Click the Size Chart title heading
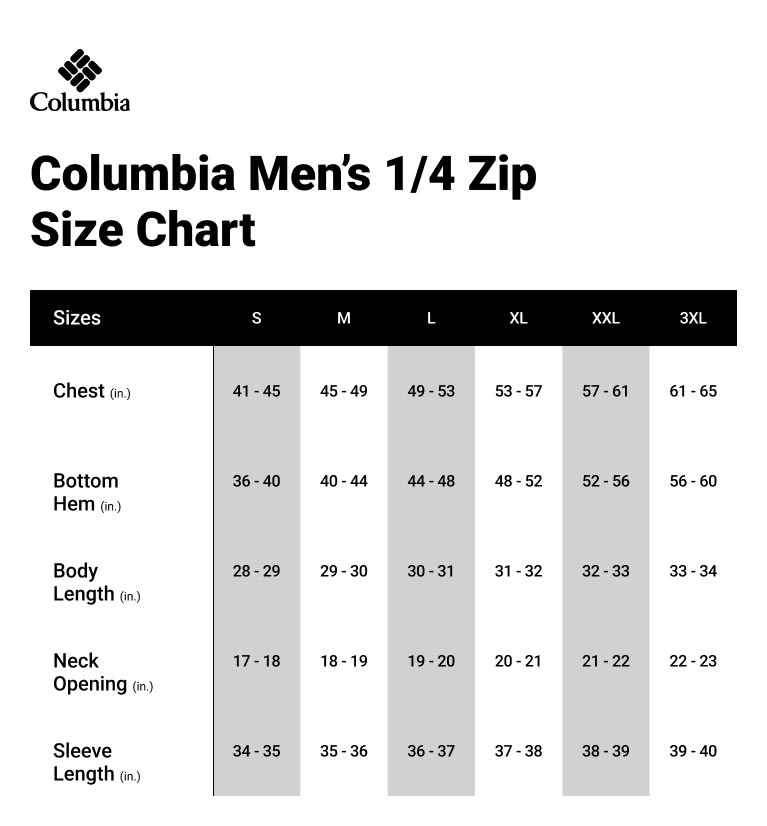Screen dimensions: 767x826 tap(283, 201)
